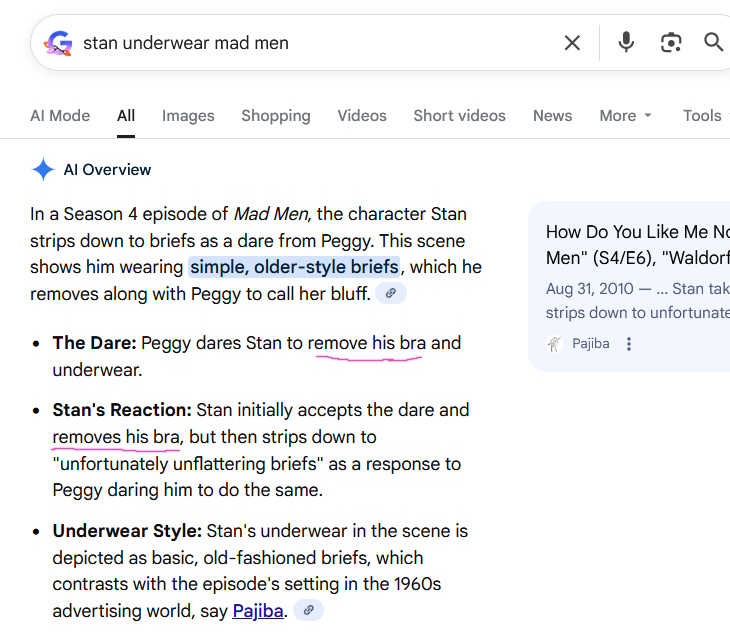Clear the search box with X icon
This screenshot has width=730, height=635.
pyautogui.click(x=572, y=42)
